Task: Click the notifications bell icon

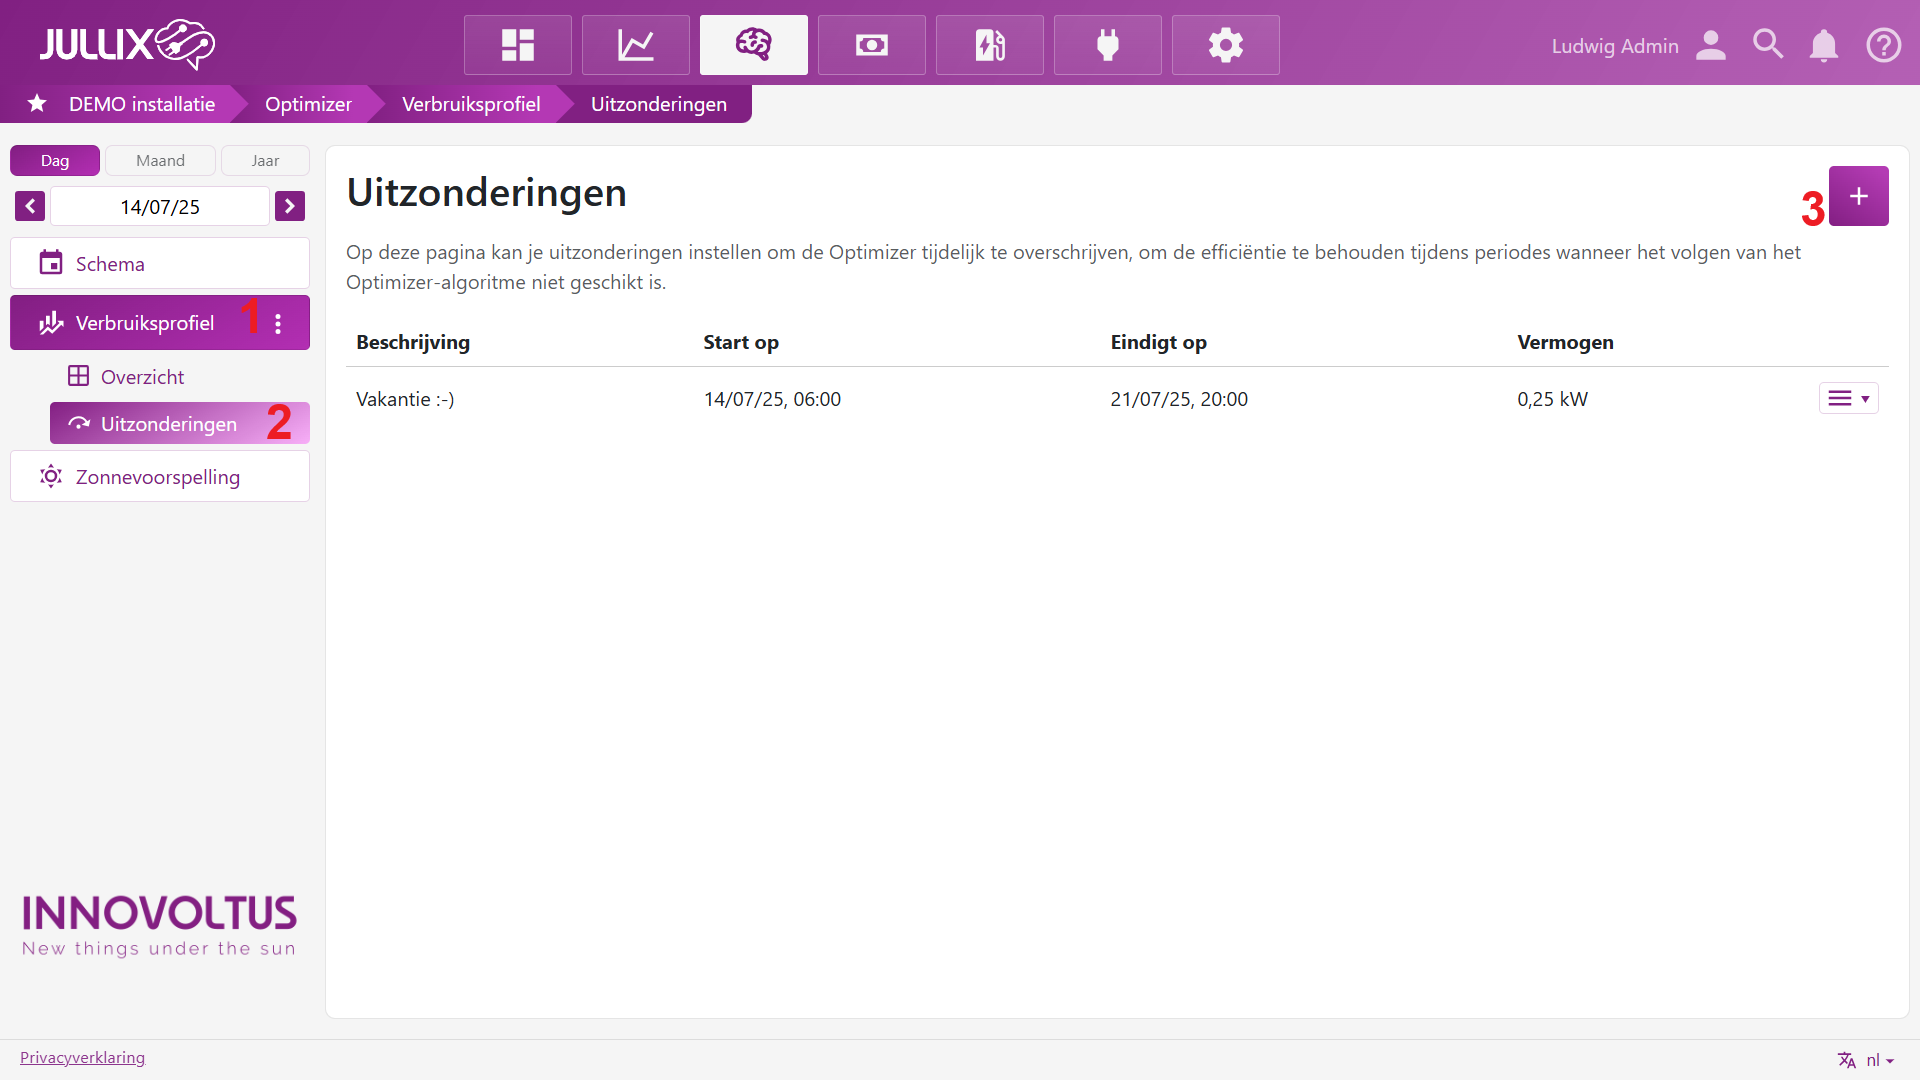Action: coord(1823,46)
